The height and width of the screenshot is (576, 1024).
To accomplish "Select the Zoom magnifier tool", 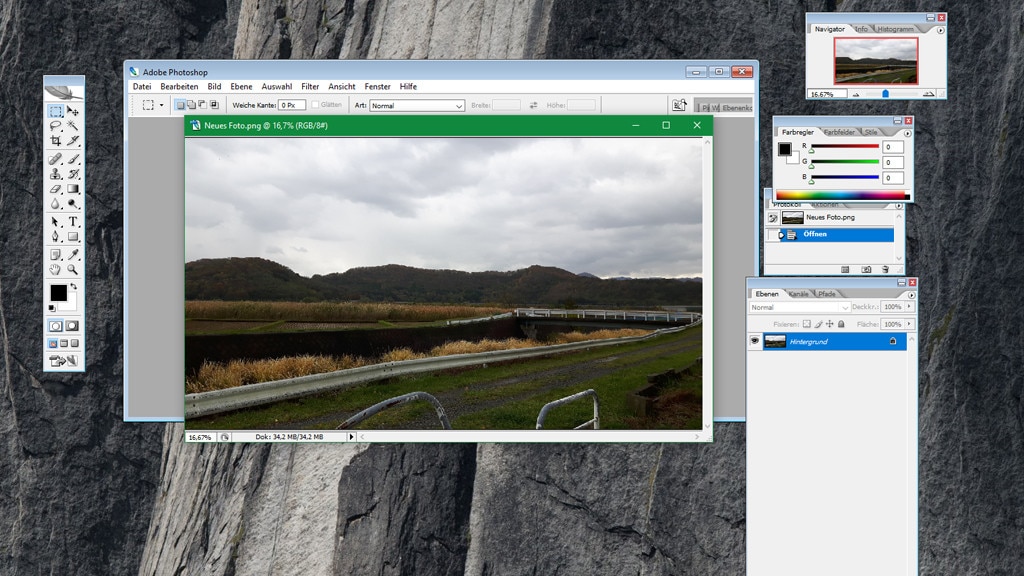I will coord(73,269).
